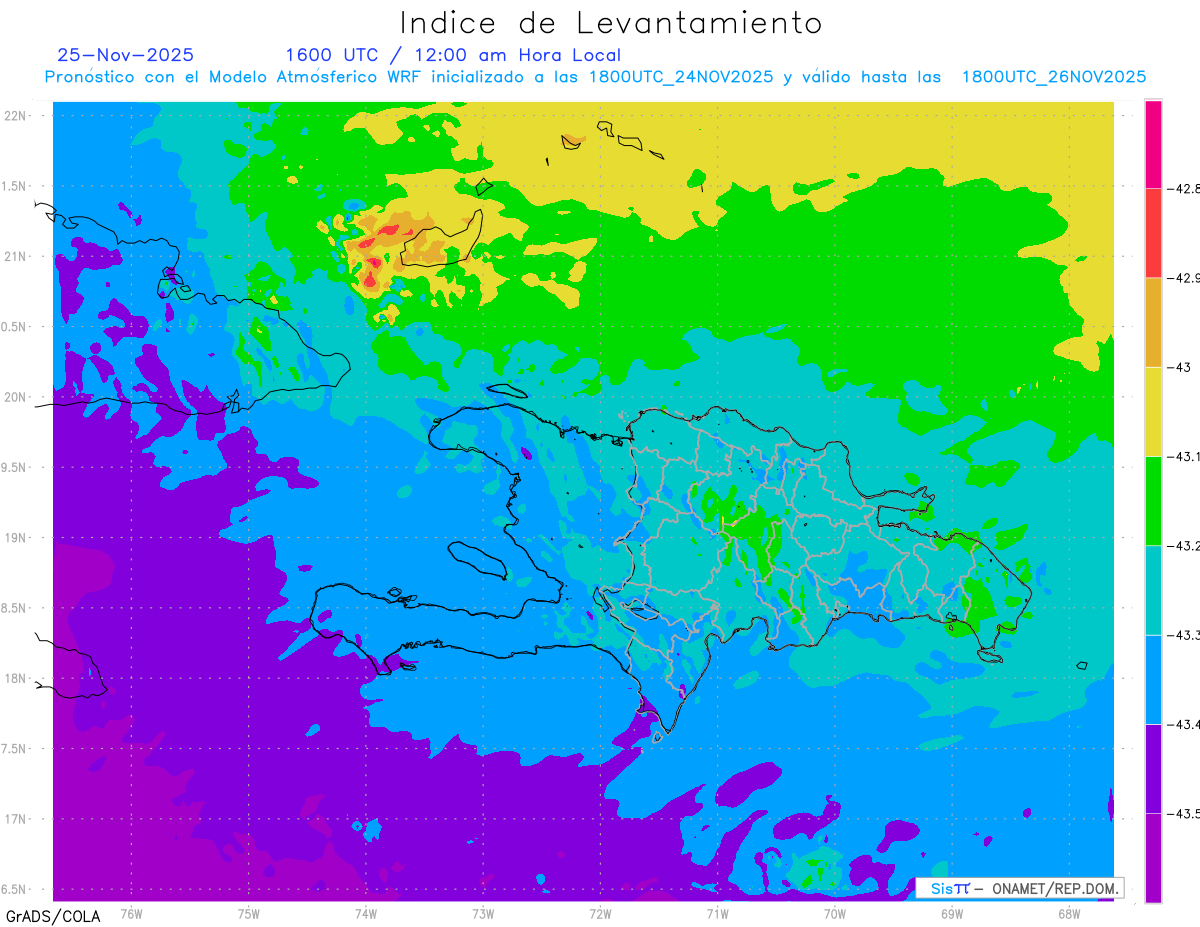Click the "69W" longitude label
The width and height of the screenshot is (1200, 927).
click(952, 913)
